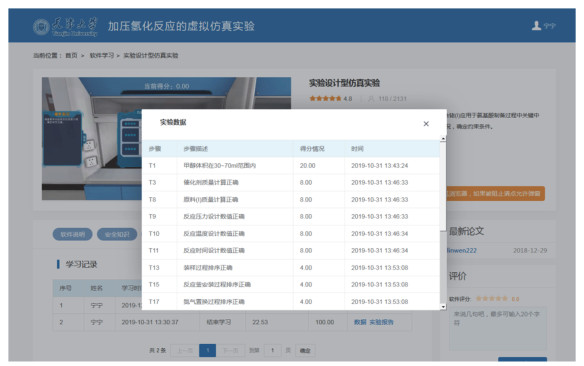
Task: Click the scrollbar down arrow in dialog
Action: pos(443,307)
